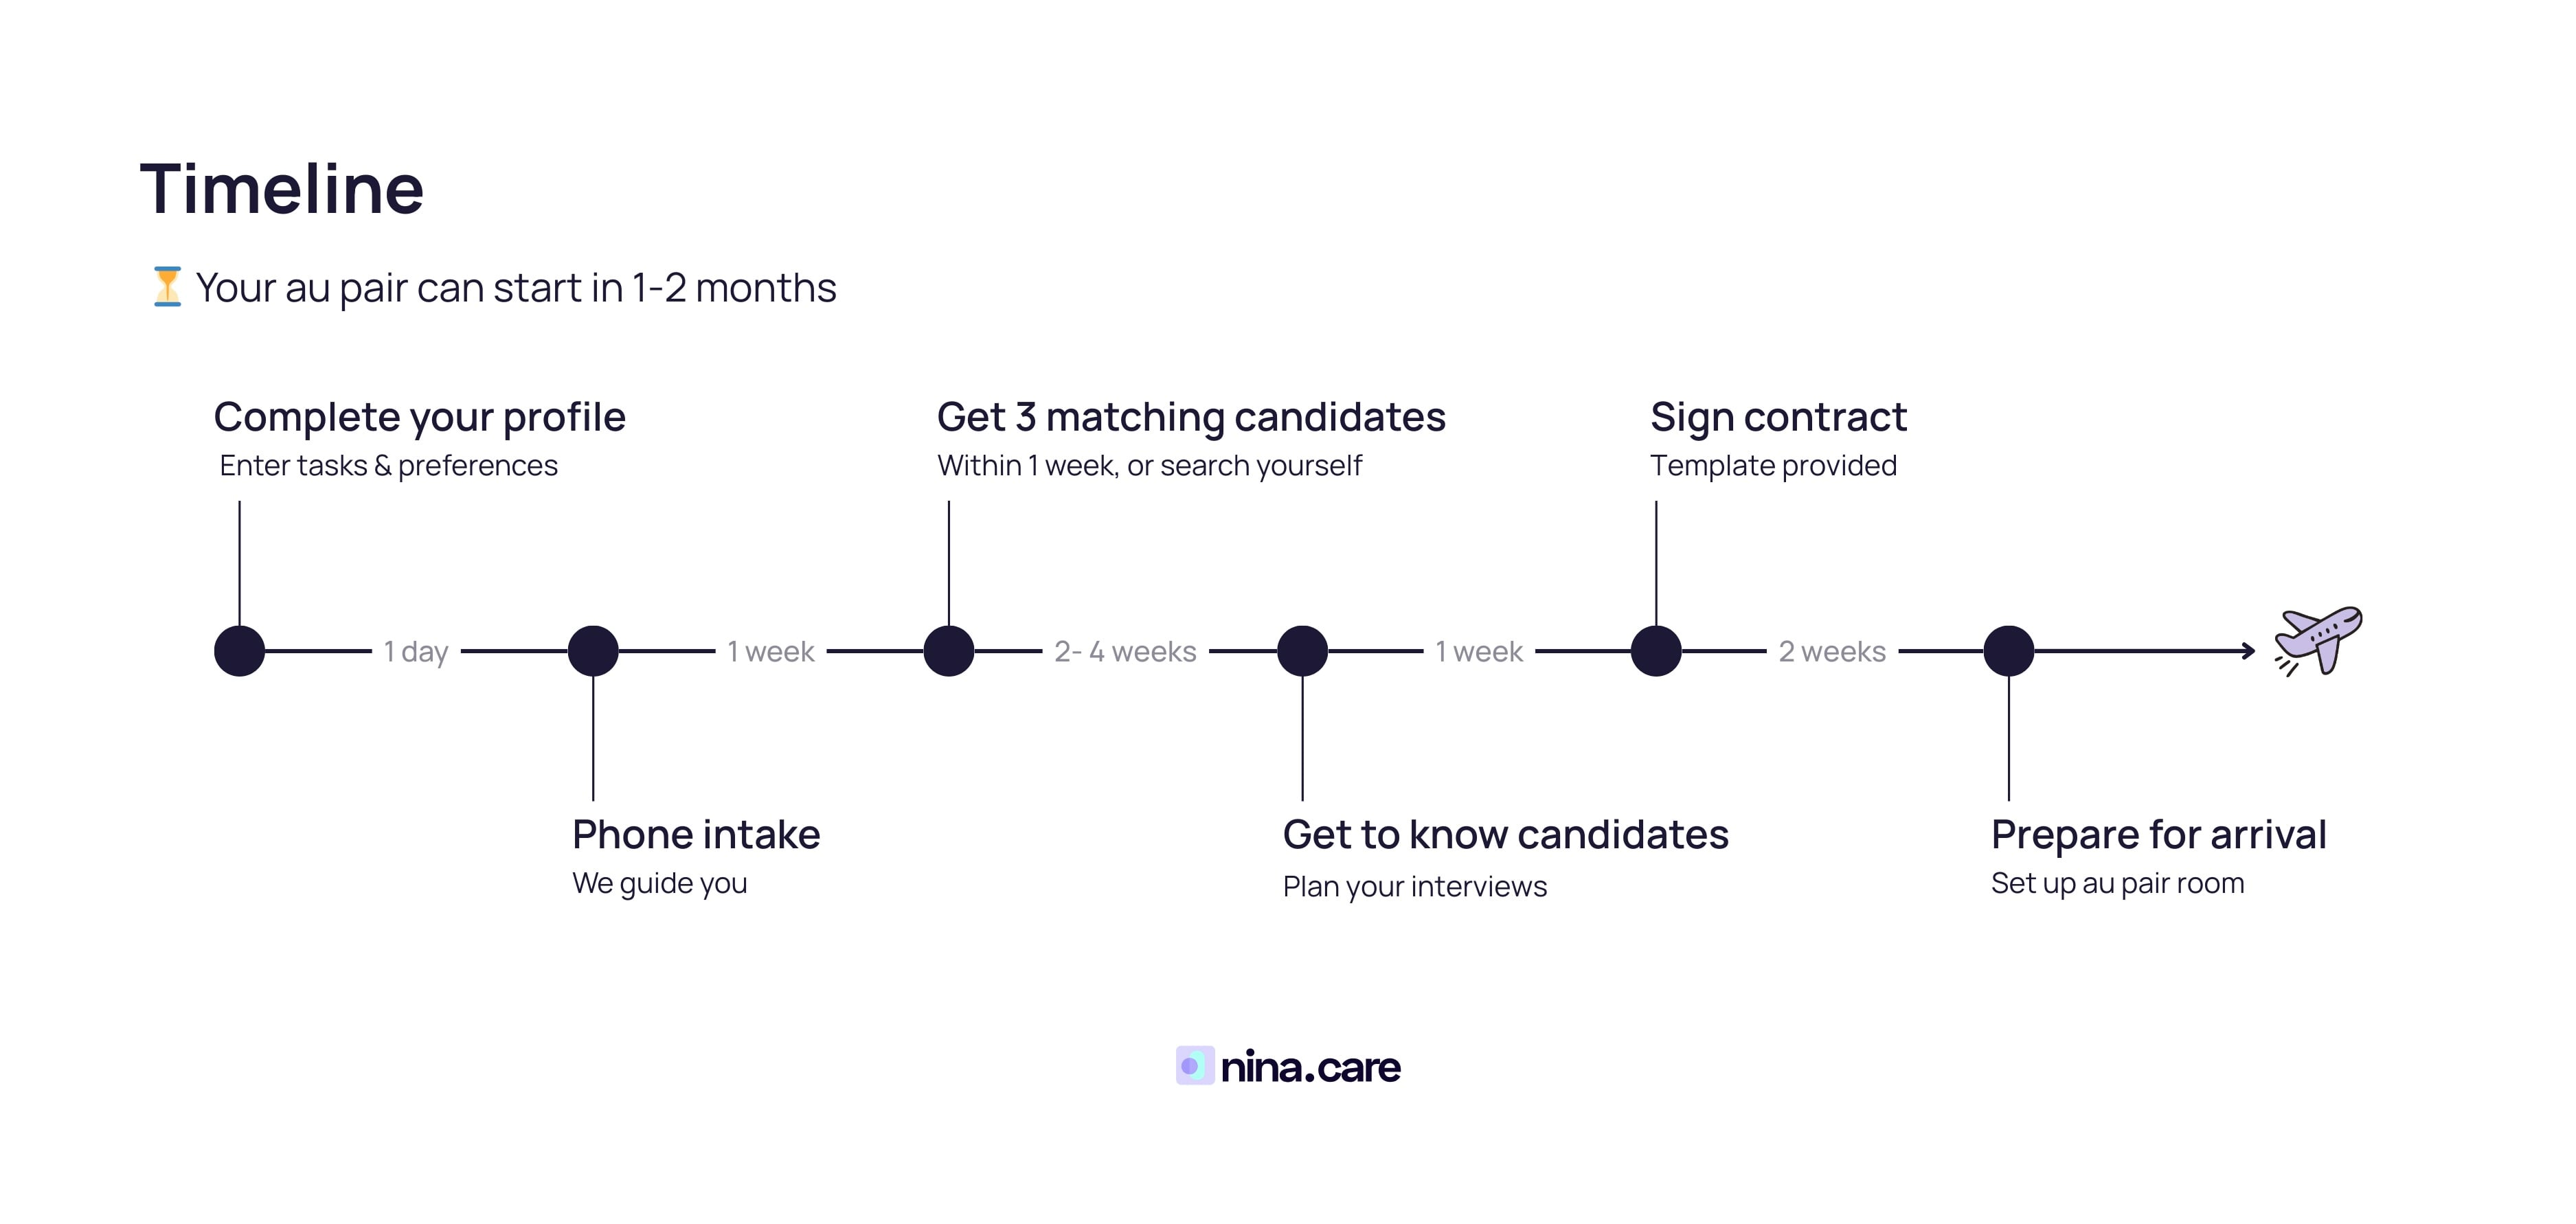Click the nina.care brand text

click(1310, 1067)
